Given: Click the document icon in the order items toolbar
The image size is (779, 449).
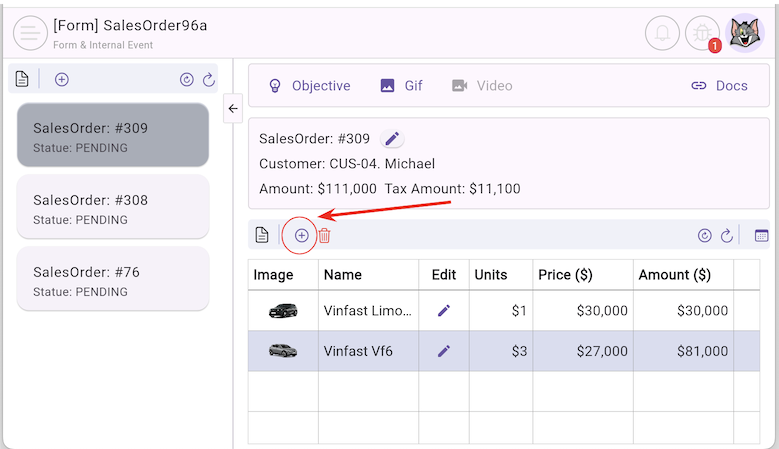Looking at the screenshot, I should pyautogui.click(x=262, y=236).
